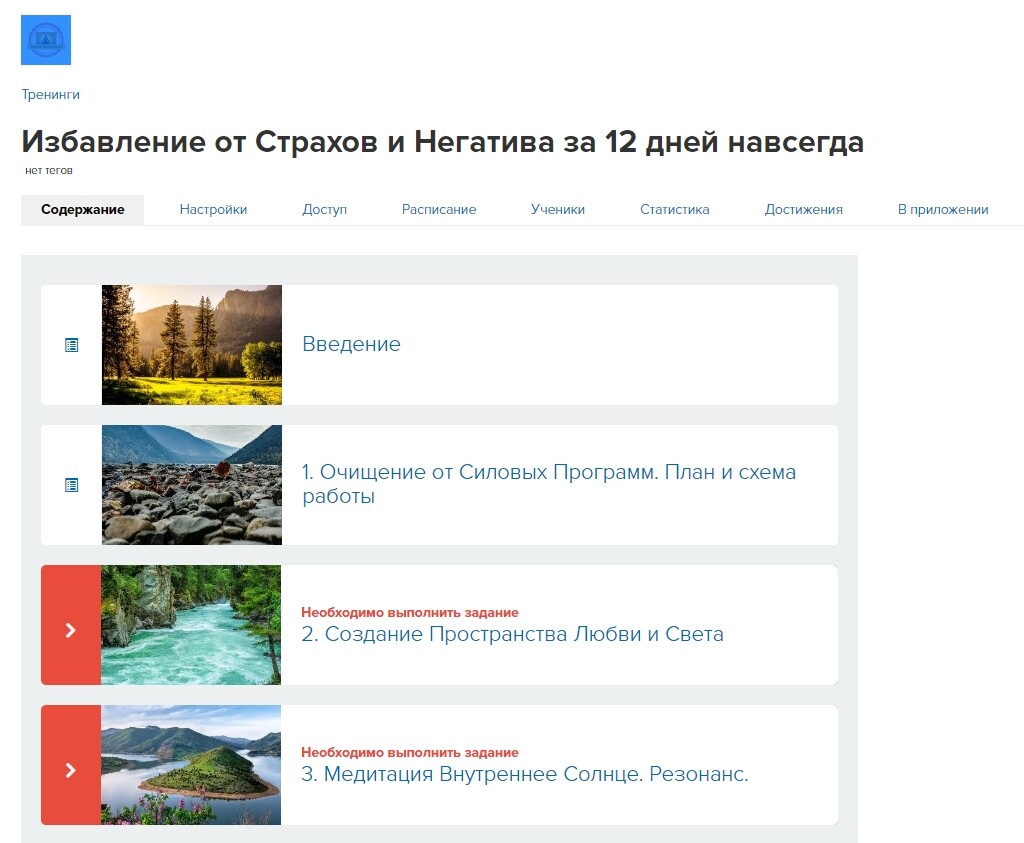
Task: Switch to the Достижения tab
Action: [803, 210]
